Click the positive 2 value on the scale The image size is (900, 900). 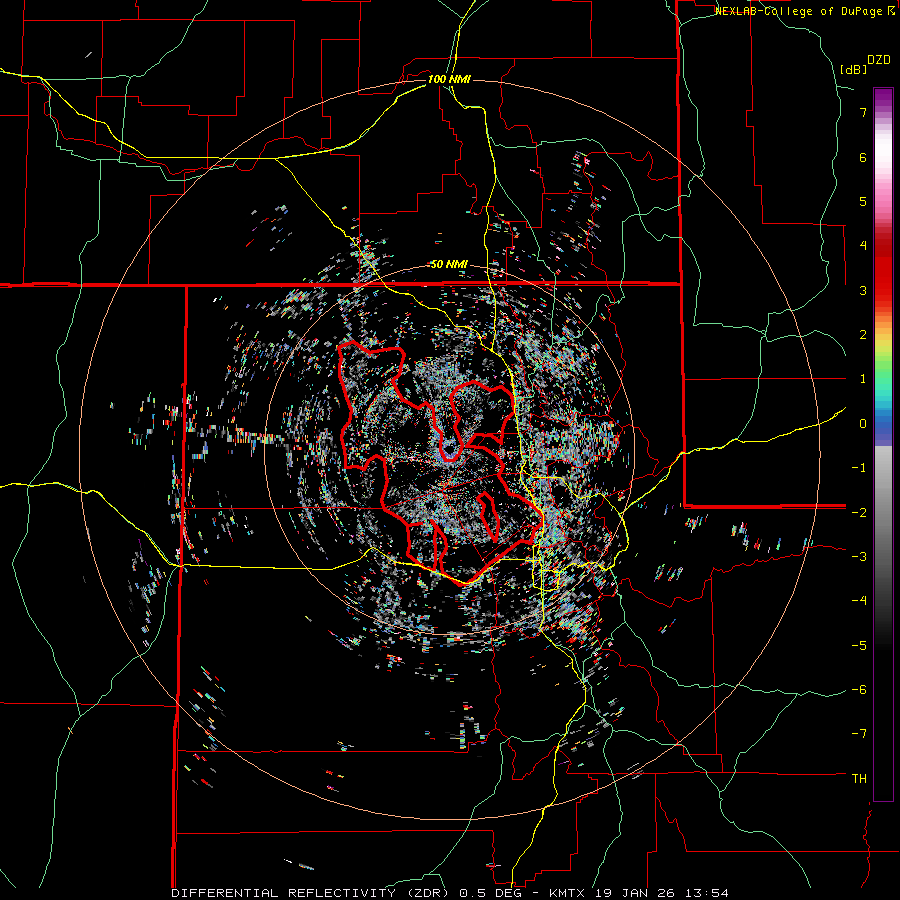863,335
